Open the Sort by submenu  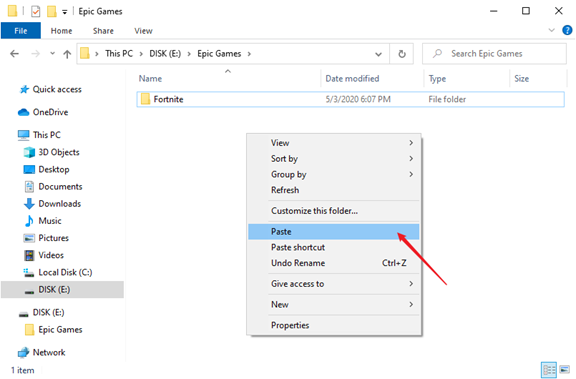tap(334, 159)
